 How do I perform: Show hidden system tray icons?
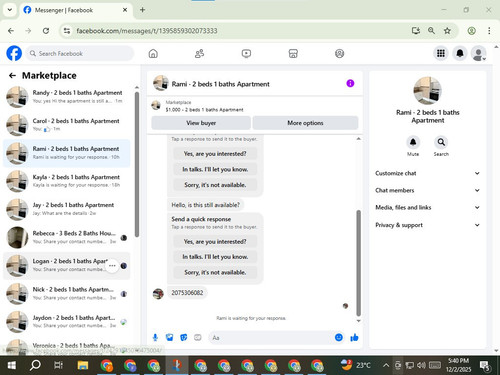[x=386, y=365]
